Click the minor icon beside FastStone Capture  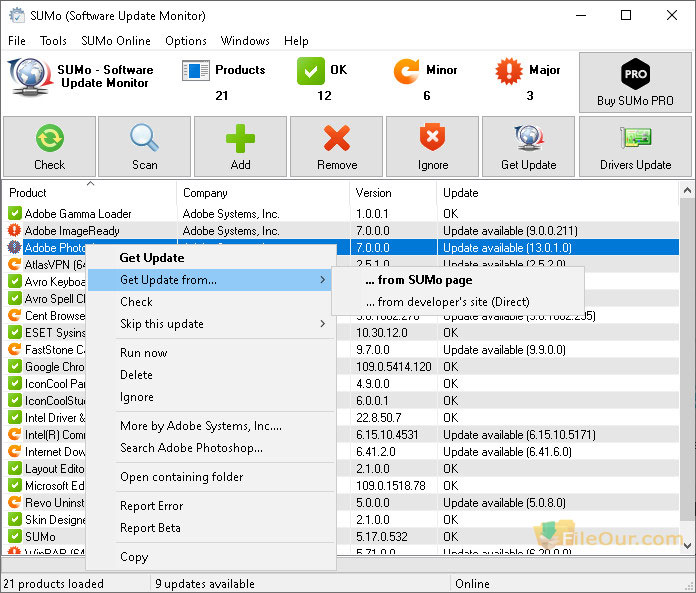[x=15, y=350]
